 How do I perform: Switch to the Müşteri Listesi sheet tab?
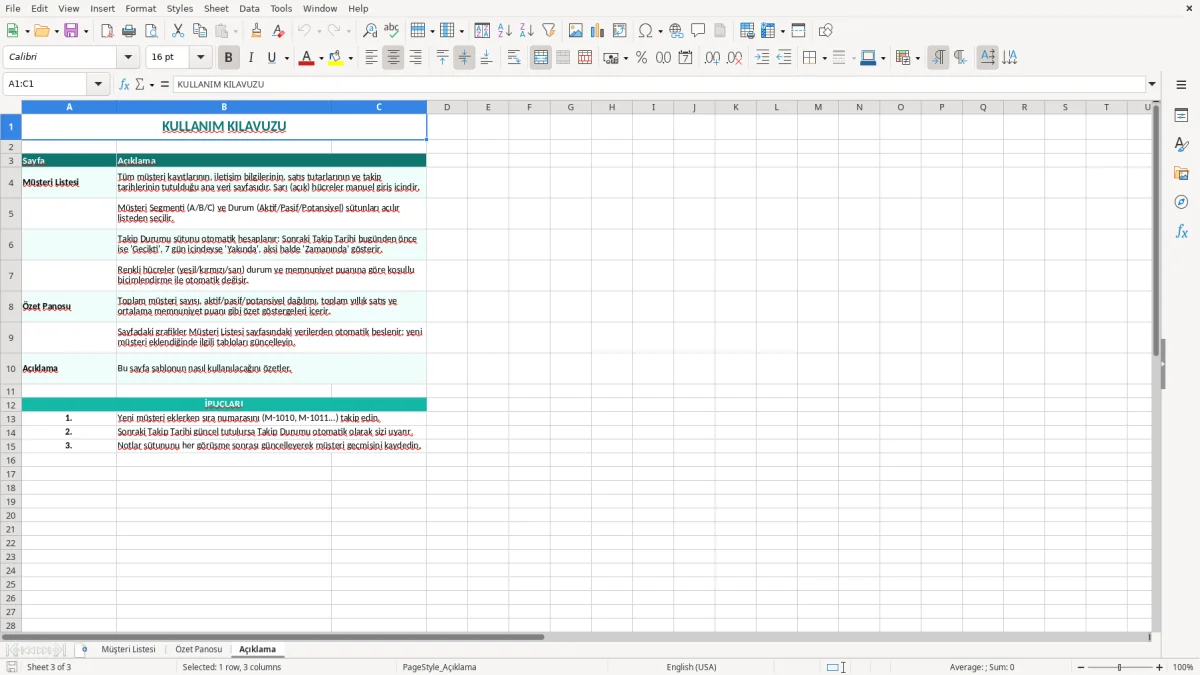click(x=128, y=650)
